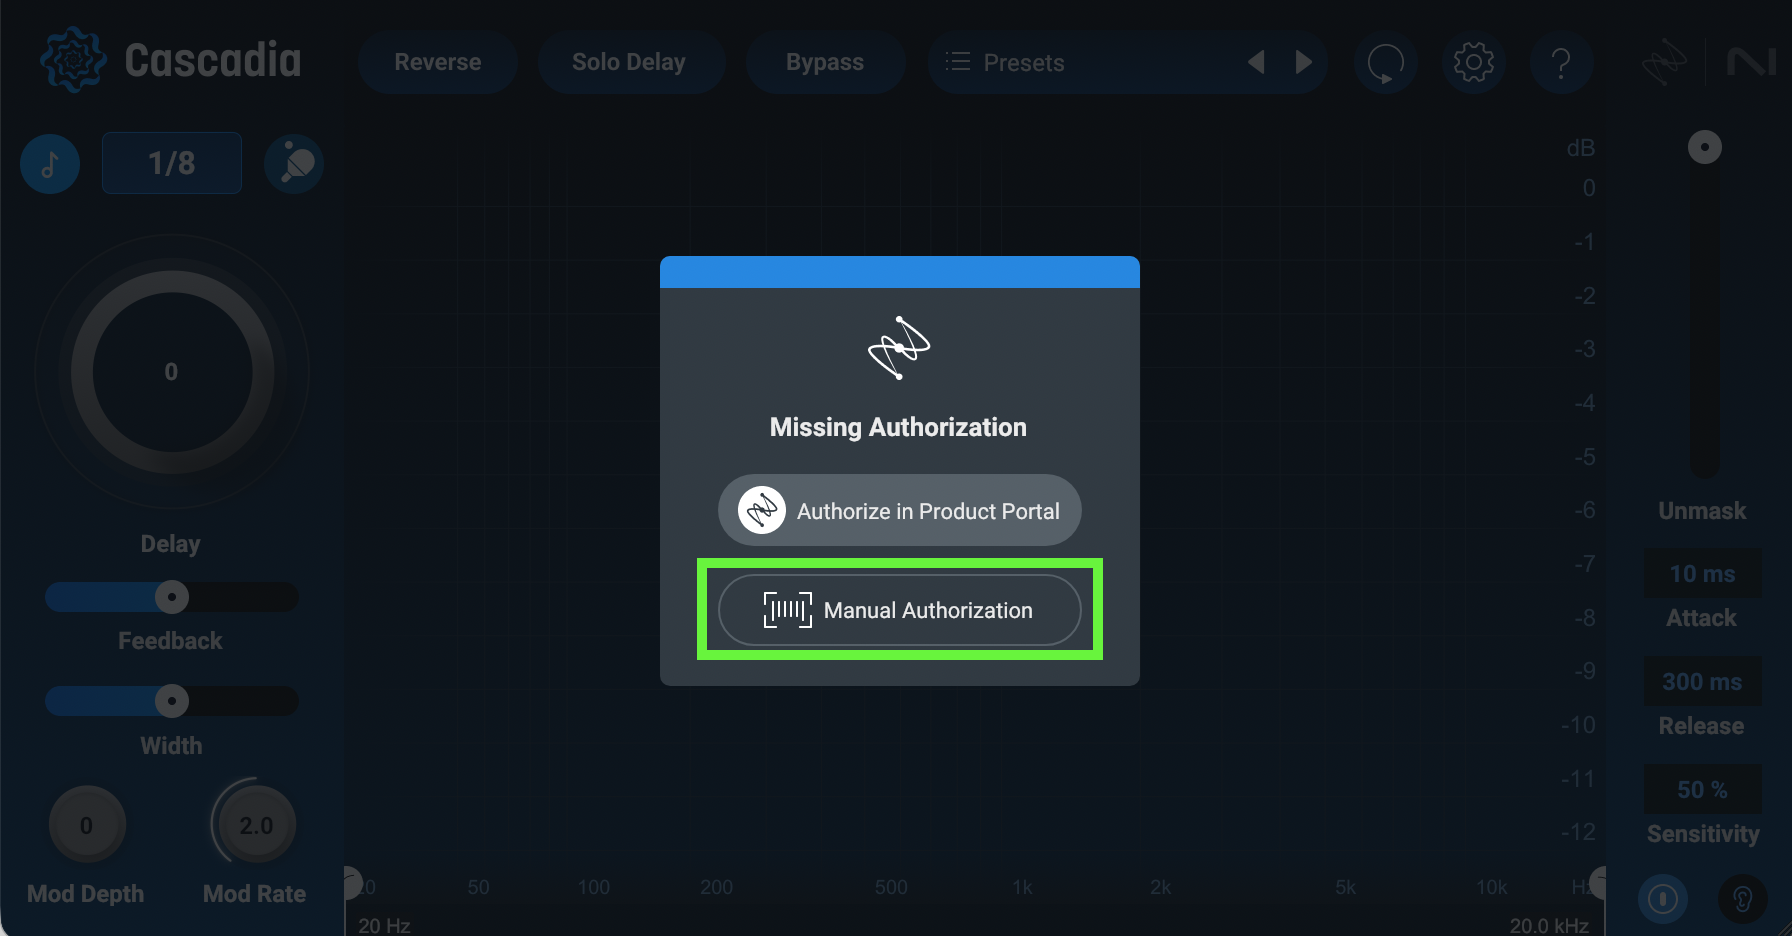This screenshot has height=936, width=1792.
Task: Click the Native Instruments NI logo
Action: tap(1752, 62)
